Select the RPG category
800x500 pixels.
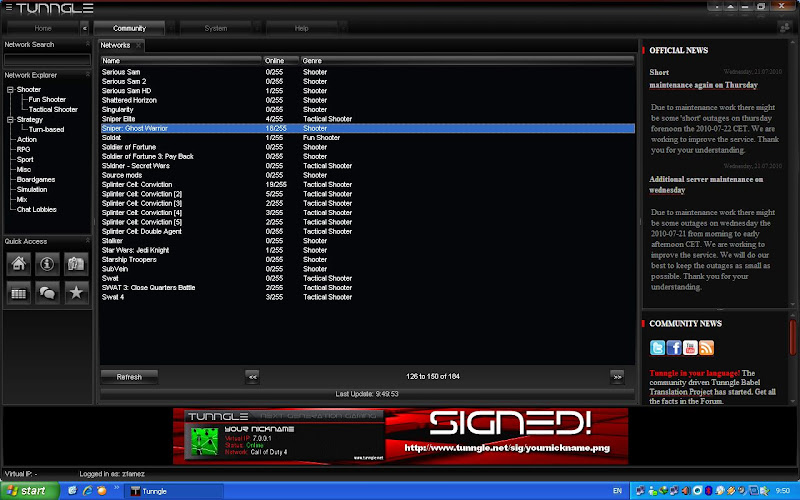(x=23, y=149)
